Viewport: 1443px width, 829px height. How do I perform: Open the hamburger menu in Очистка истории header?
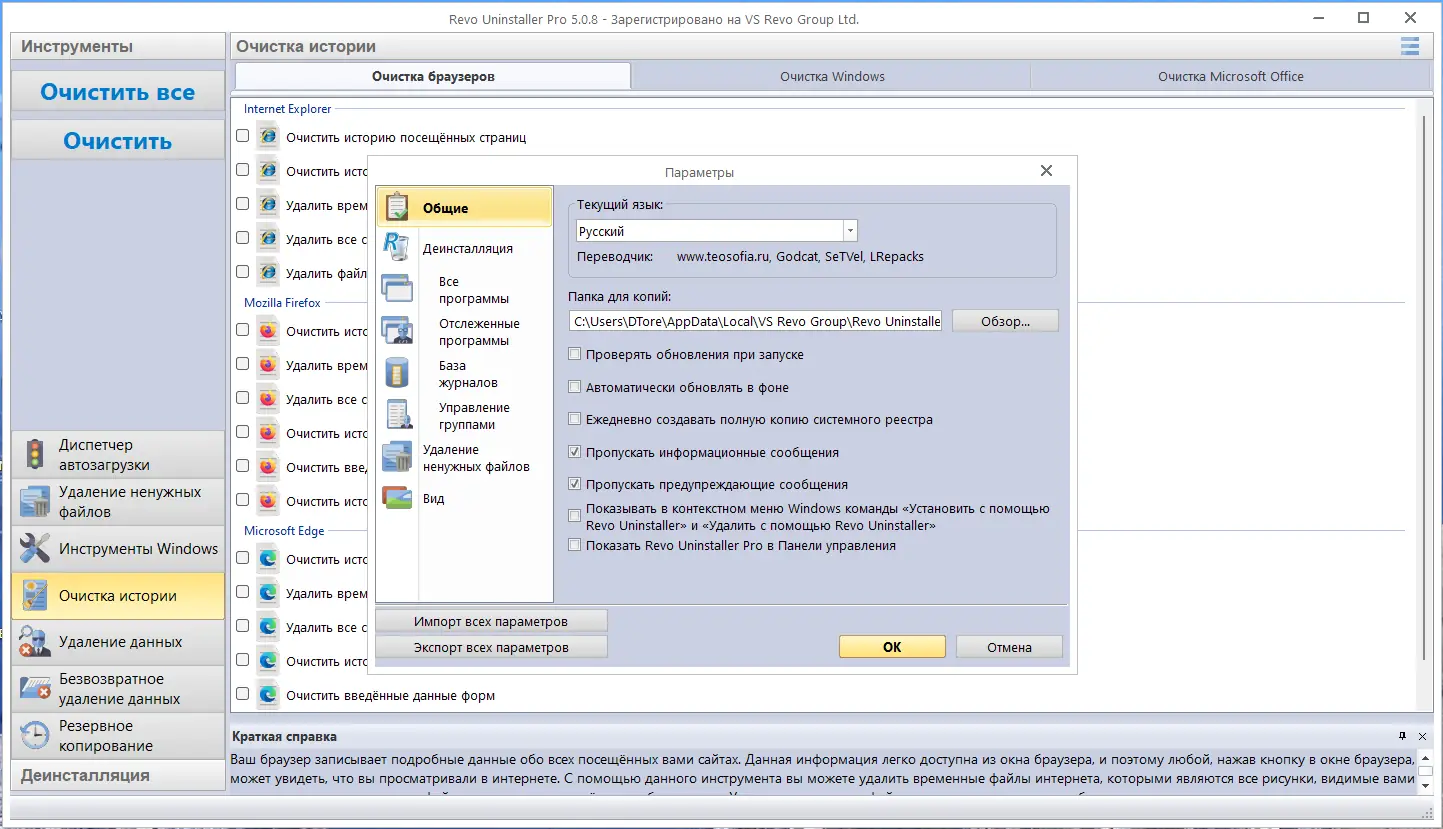[x=1410, y=46]
